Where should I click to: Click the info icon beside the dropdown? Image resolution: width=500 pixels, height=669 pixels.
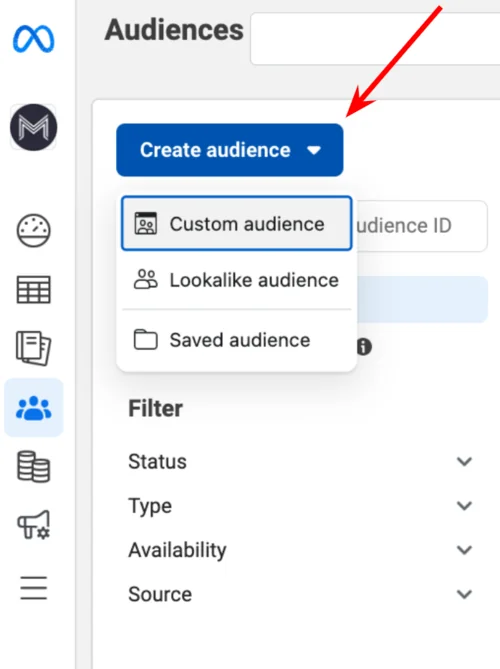[x=364, y=347]
